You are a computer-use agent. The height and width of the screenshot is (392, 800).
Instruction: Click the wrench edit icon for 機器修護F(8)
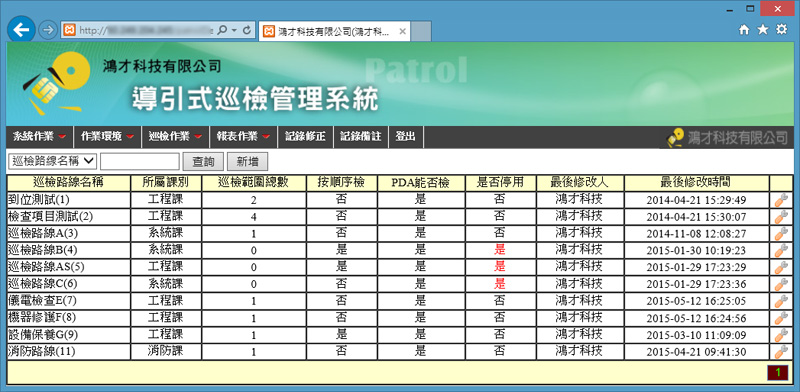click(x=781, y=318)
